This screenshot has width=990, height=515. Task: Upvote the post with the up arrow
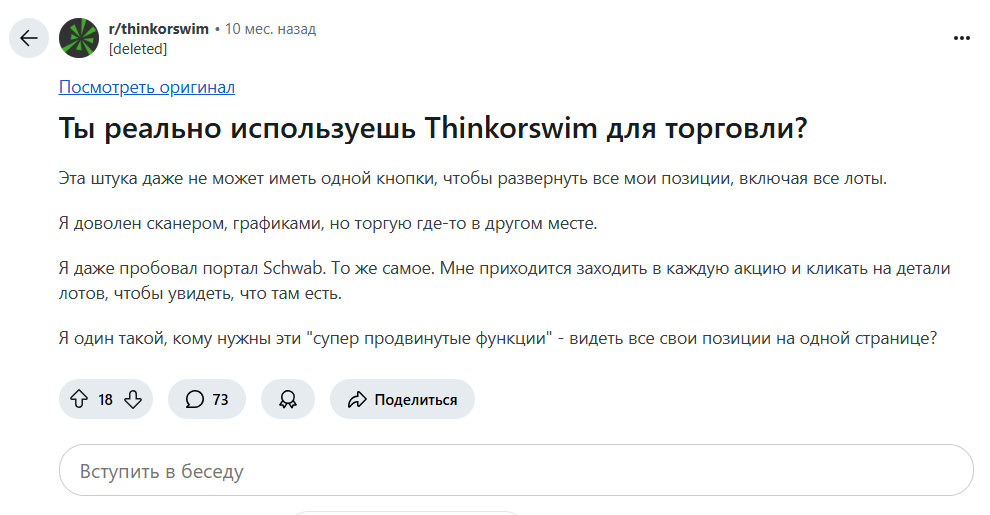(x=79, y=399)
